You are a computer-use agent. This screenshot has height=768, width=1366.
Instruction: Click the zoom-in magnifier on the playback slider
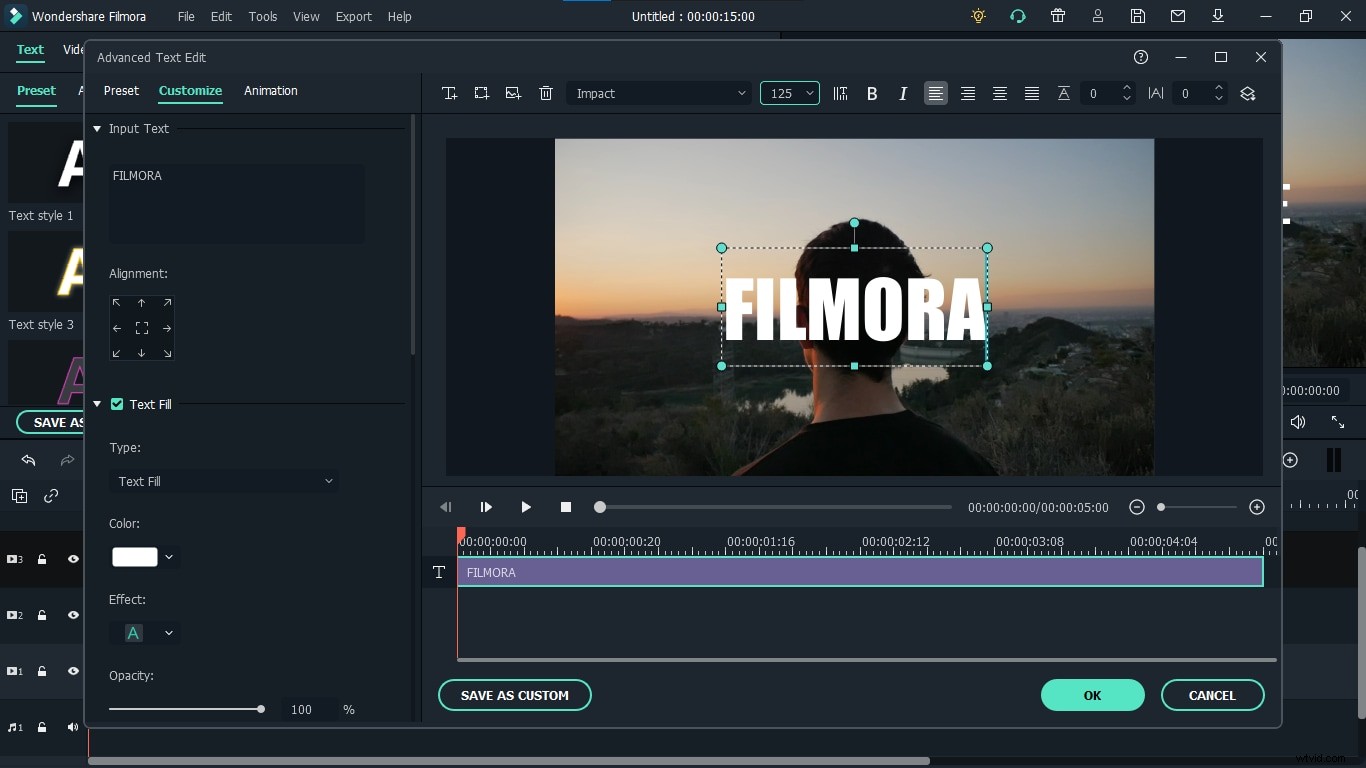(x=1258, y=507)
